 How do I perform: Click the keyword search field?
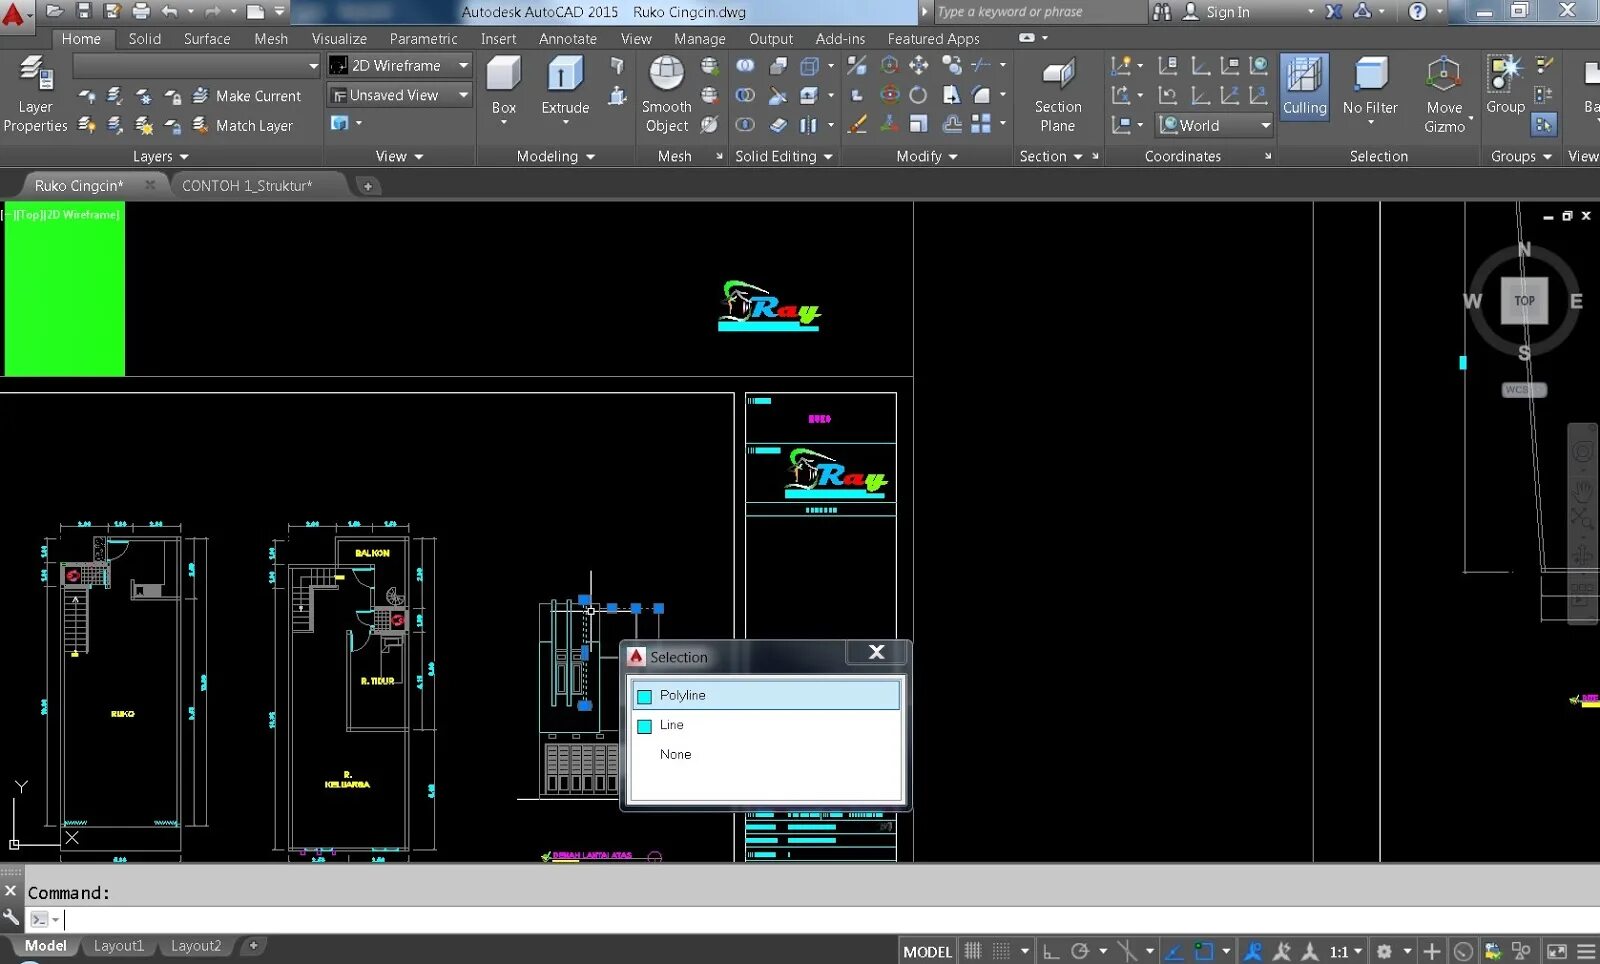pos(1040,12)
